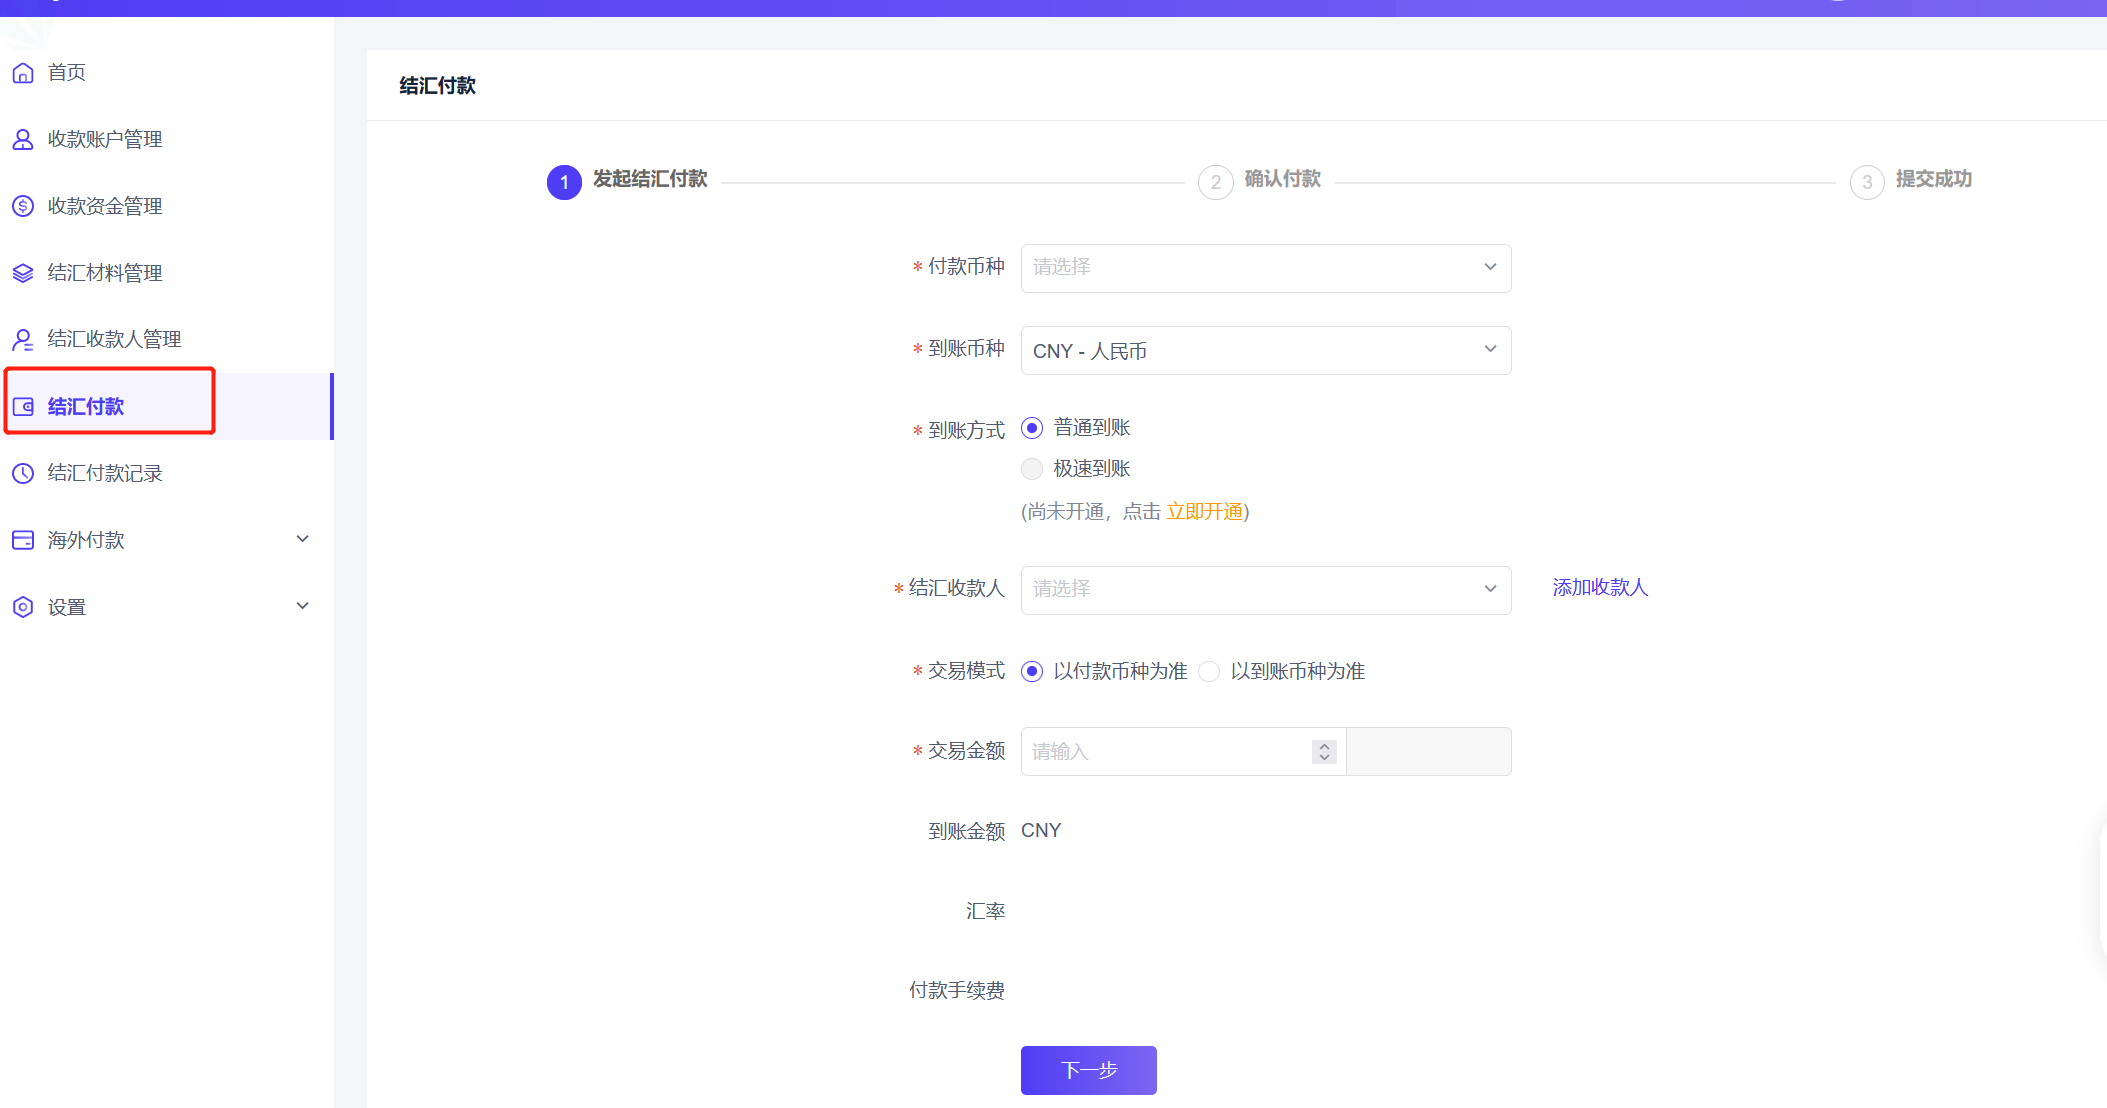Image resolution: width=2107 pixels, height=1108 pixels.
Task: Go to 收款资金管理 menu item
Action: (105, 206)
